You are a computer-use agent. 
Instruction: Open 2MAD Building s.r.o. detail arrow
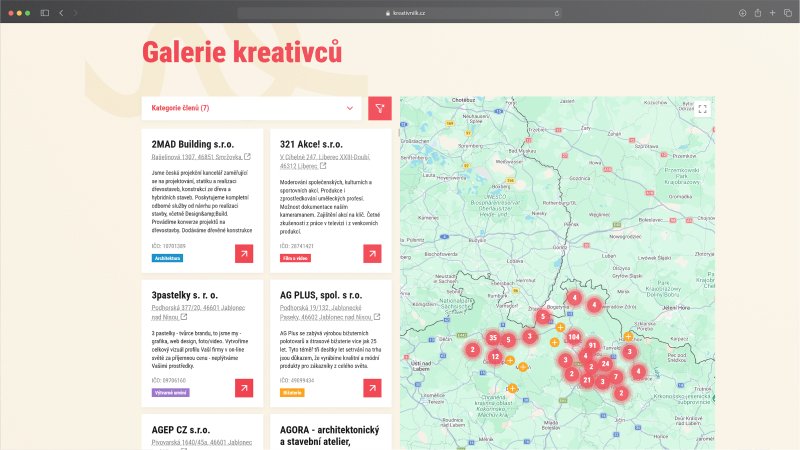click(x=244, y=254)
